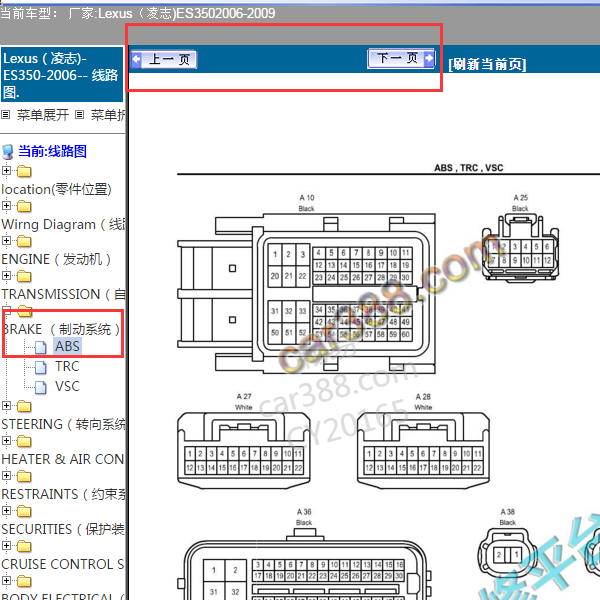Click the menu collapse icon before 菜单折叠
600x600 pixels.
pyautogui.click(x=79, y=114)
